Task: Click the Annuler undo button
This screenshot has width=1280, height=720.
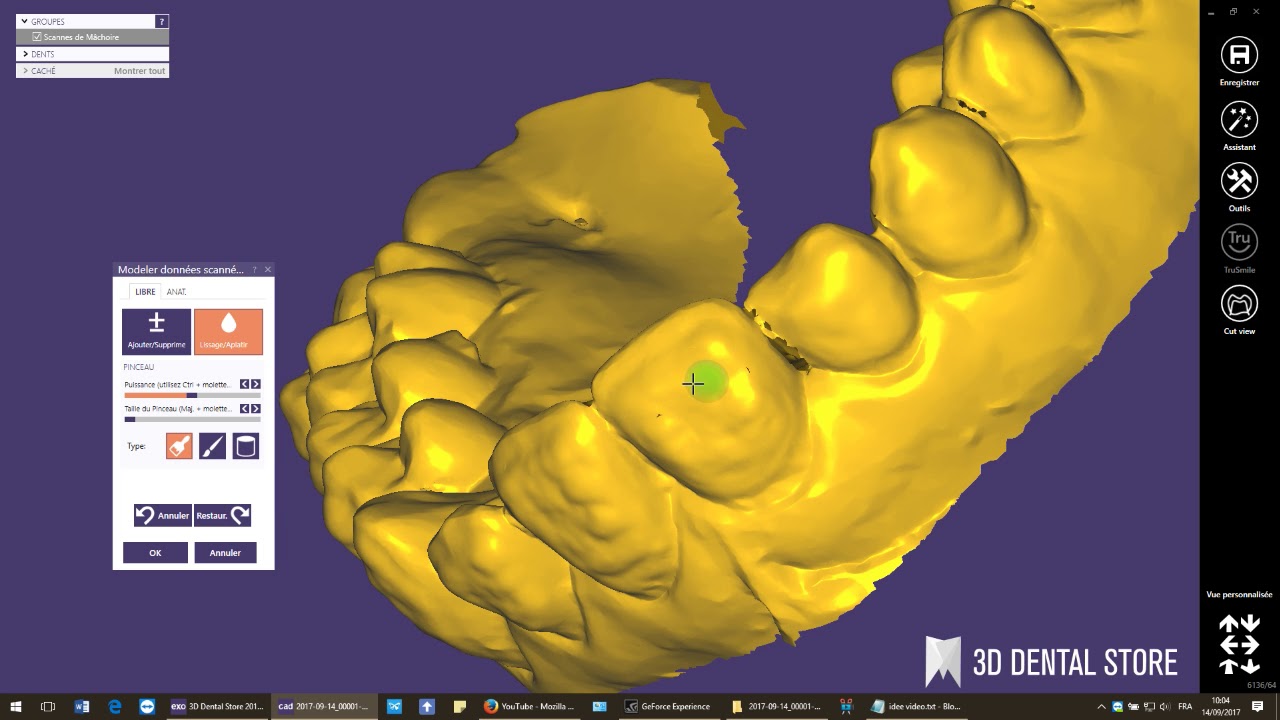Action: point(163,515)
